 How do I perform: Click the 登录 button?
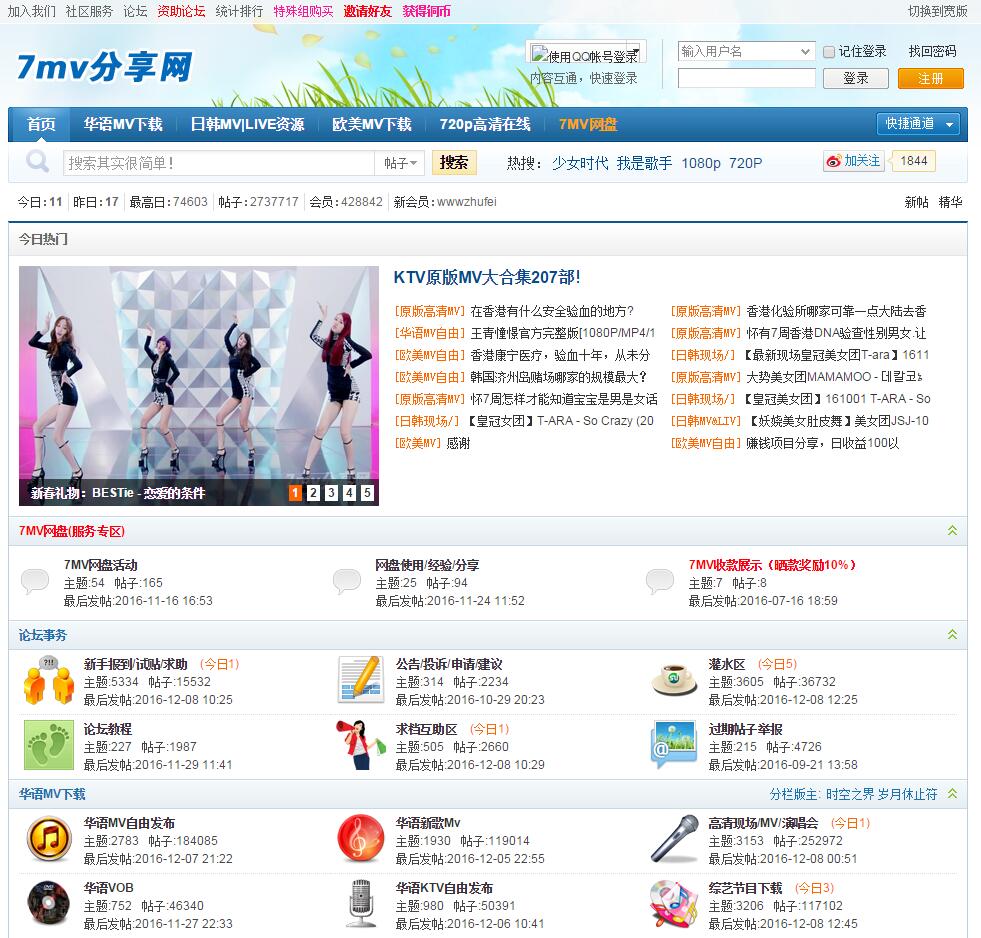coord(855,78)
